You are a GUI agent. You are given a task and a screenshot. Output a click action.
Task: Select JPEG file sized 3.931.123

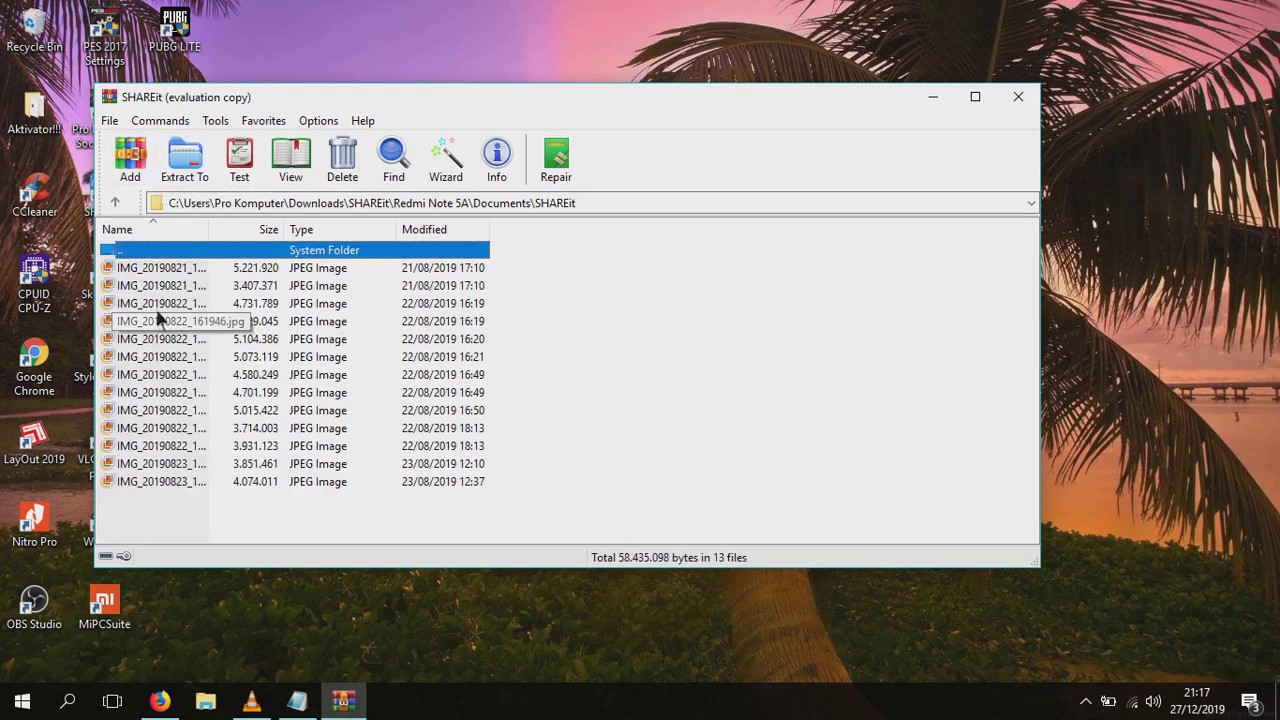point(294,446)
